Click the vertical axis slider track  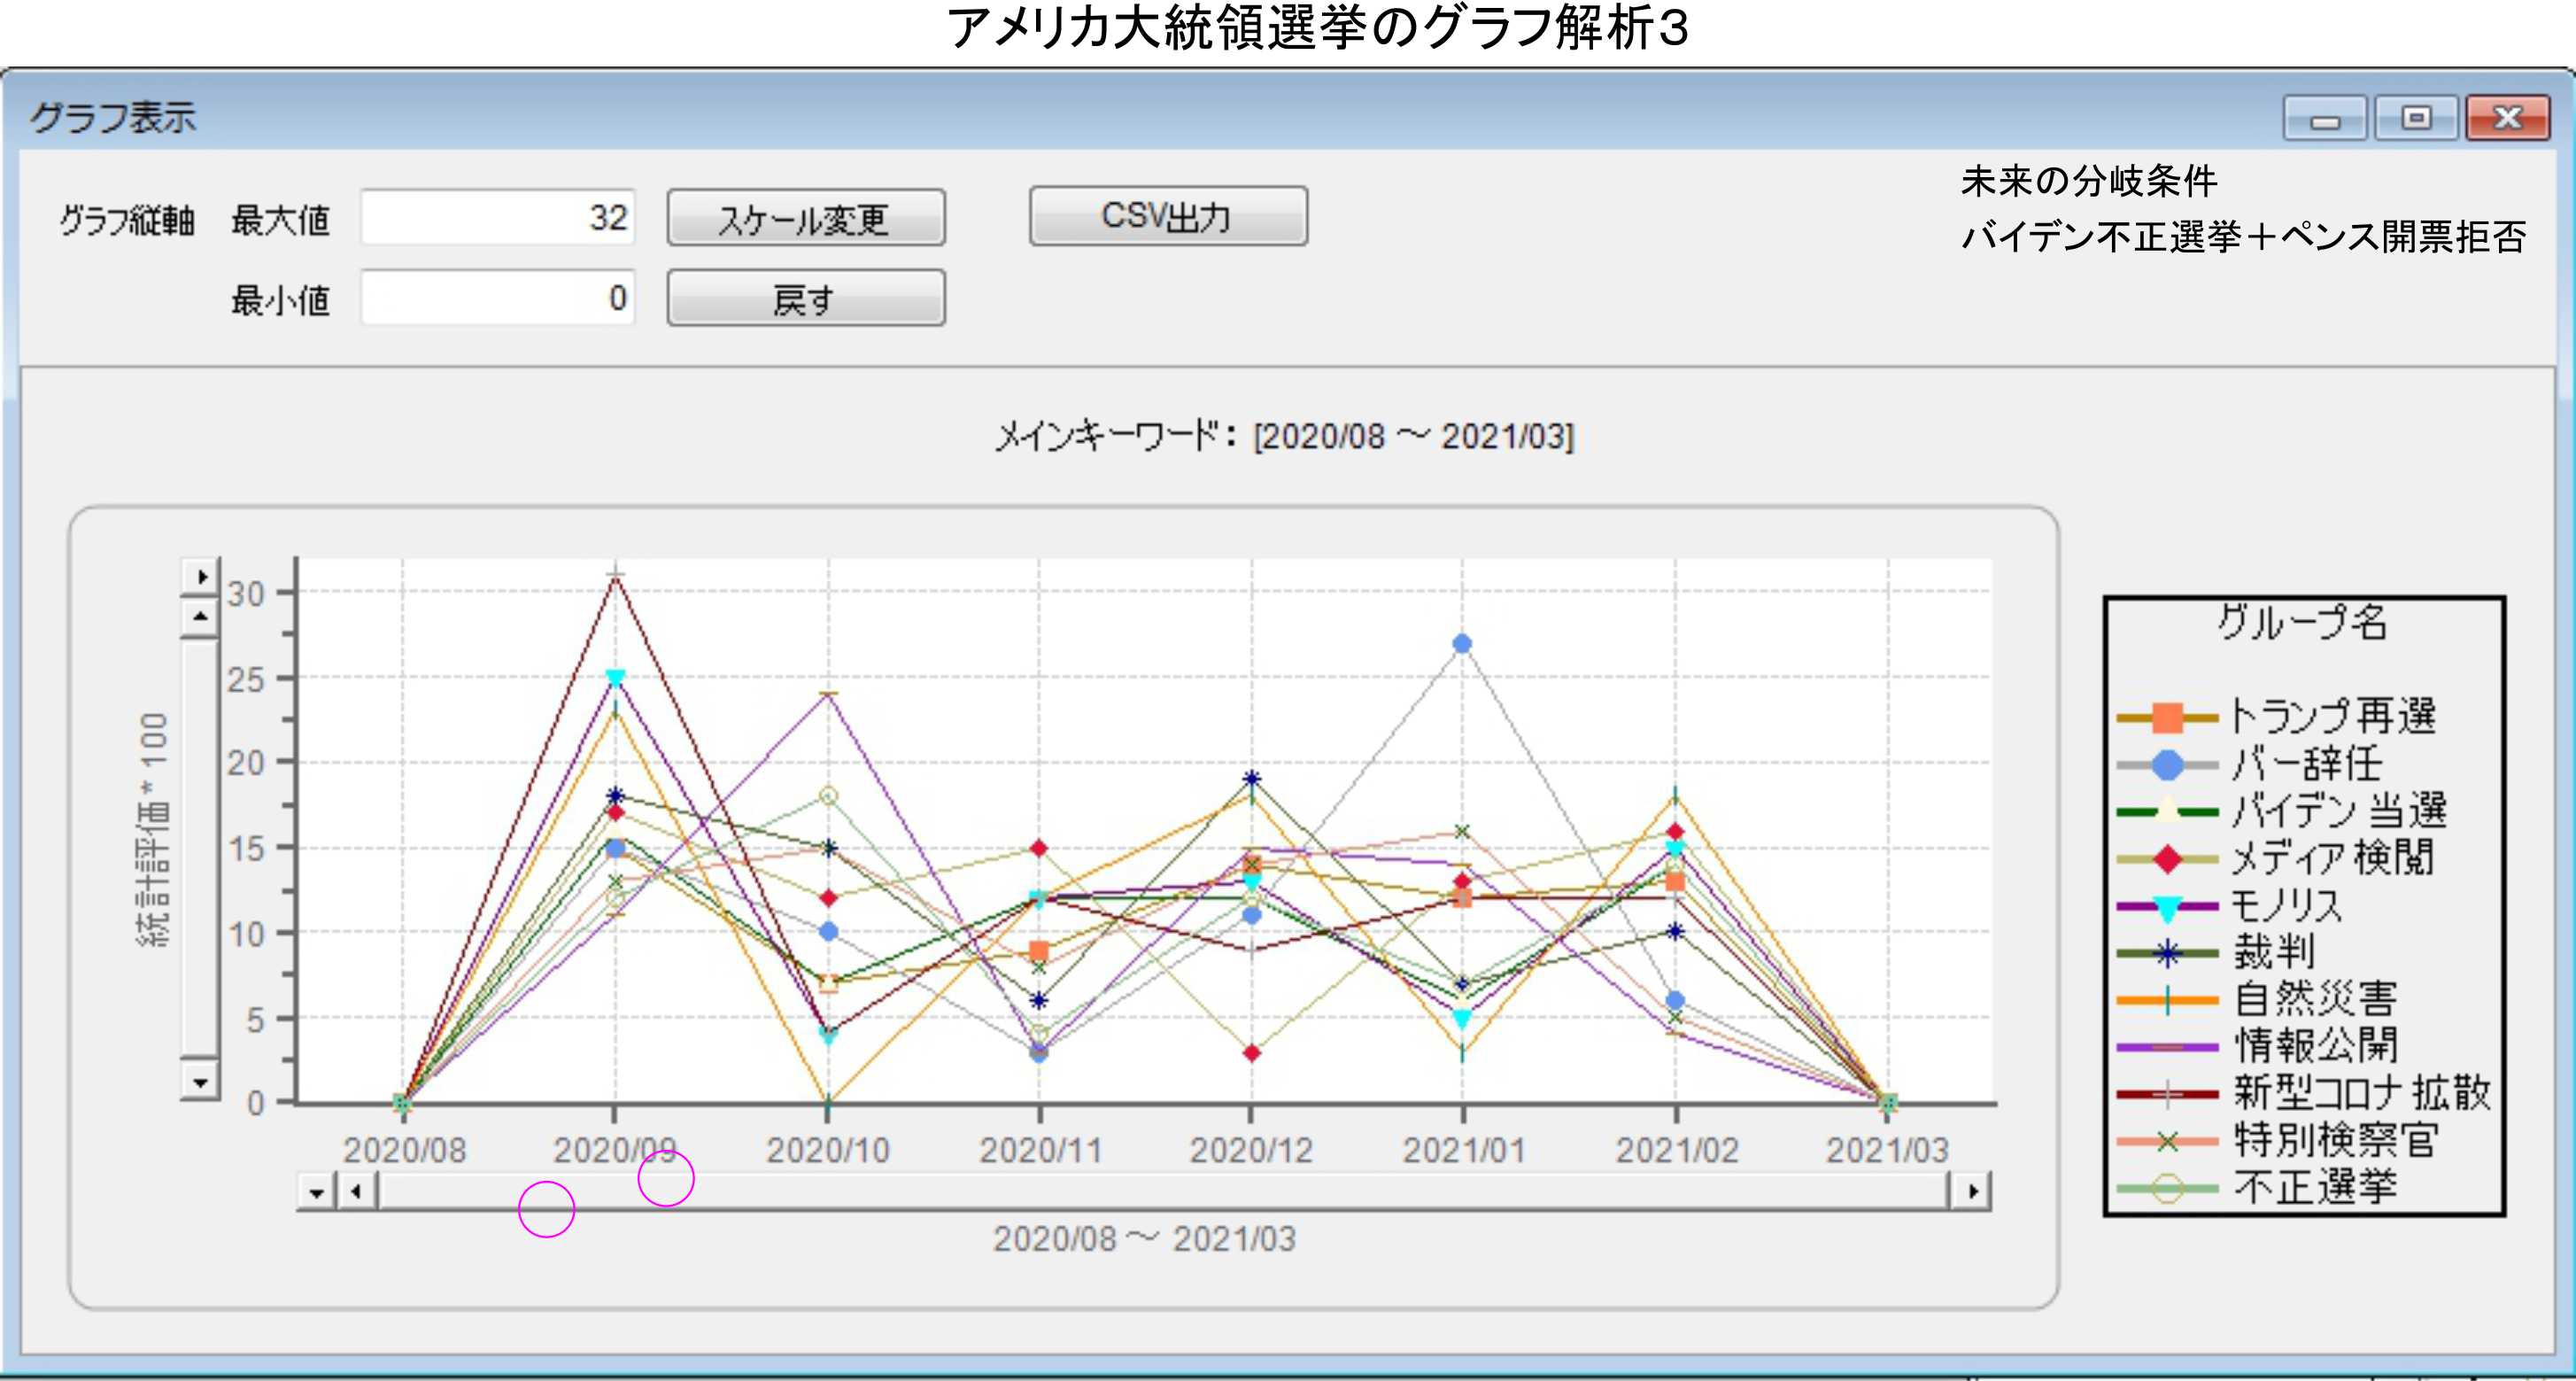[201, 850]
